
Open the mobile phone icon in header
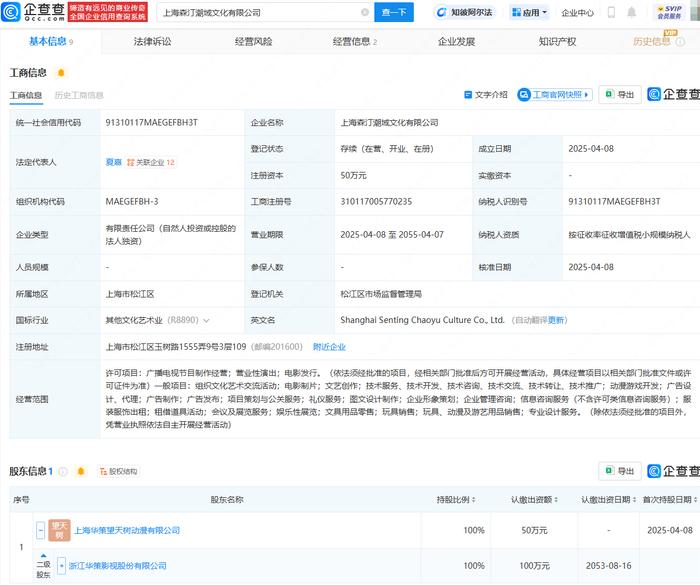click(x=612, y=12)
